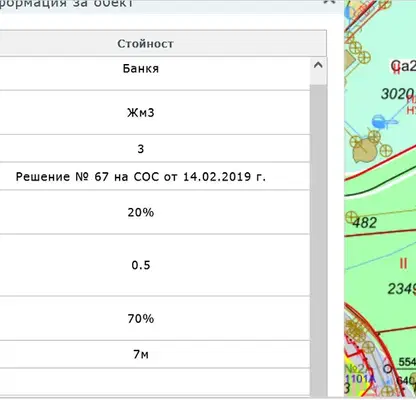The image size is (416, 400).
Task: Click the brown building shape on map
Action: (365, 151)
